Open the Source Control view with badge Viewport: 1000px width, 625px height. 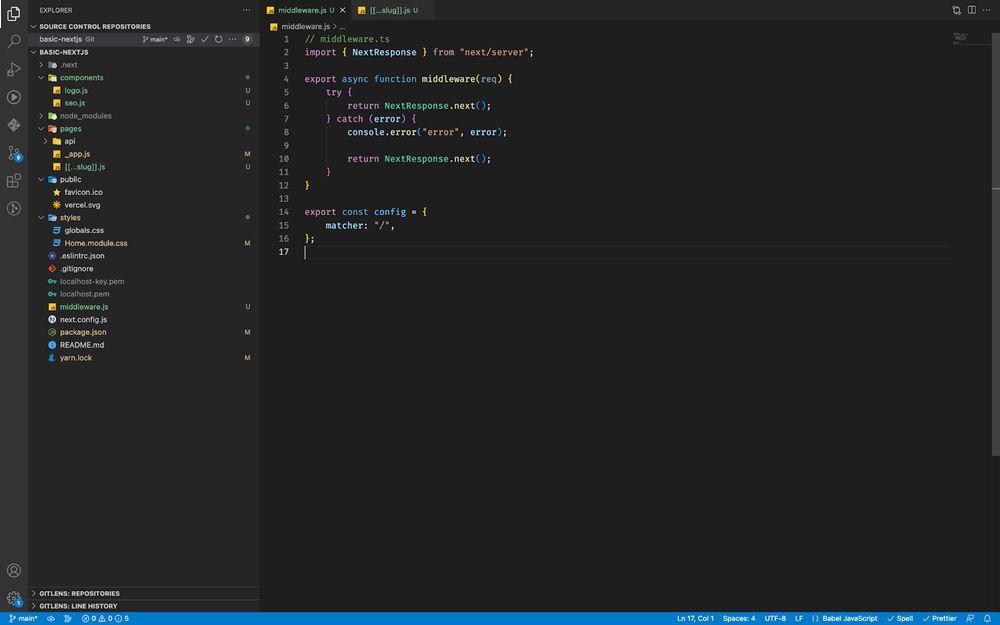[x=14, y=154]
